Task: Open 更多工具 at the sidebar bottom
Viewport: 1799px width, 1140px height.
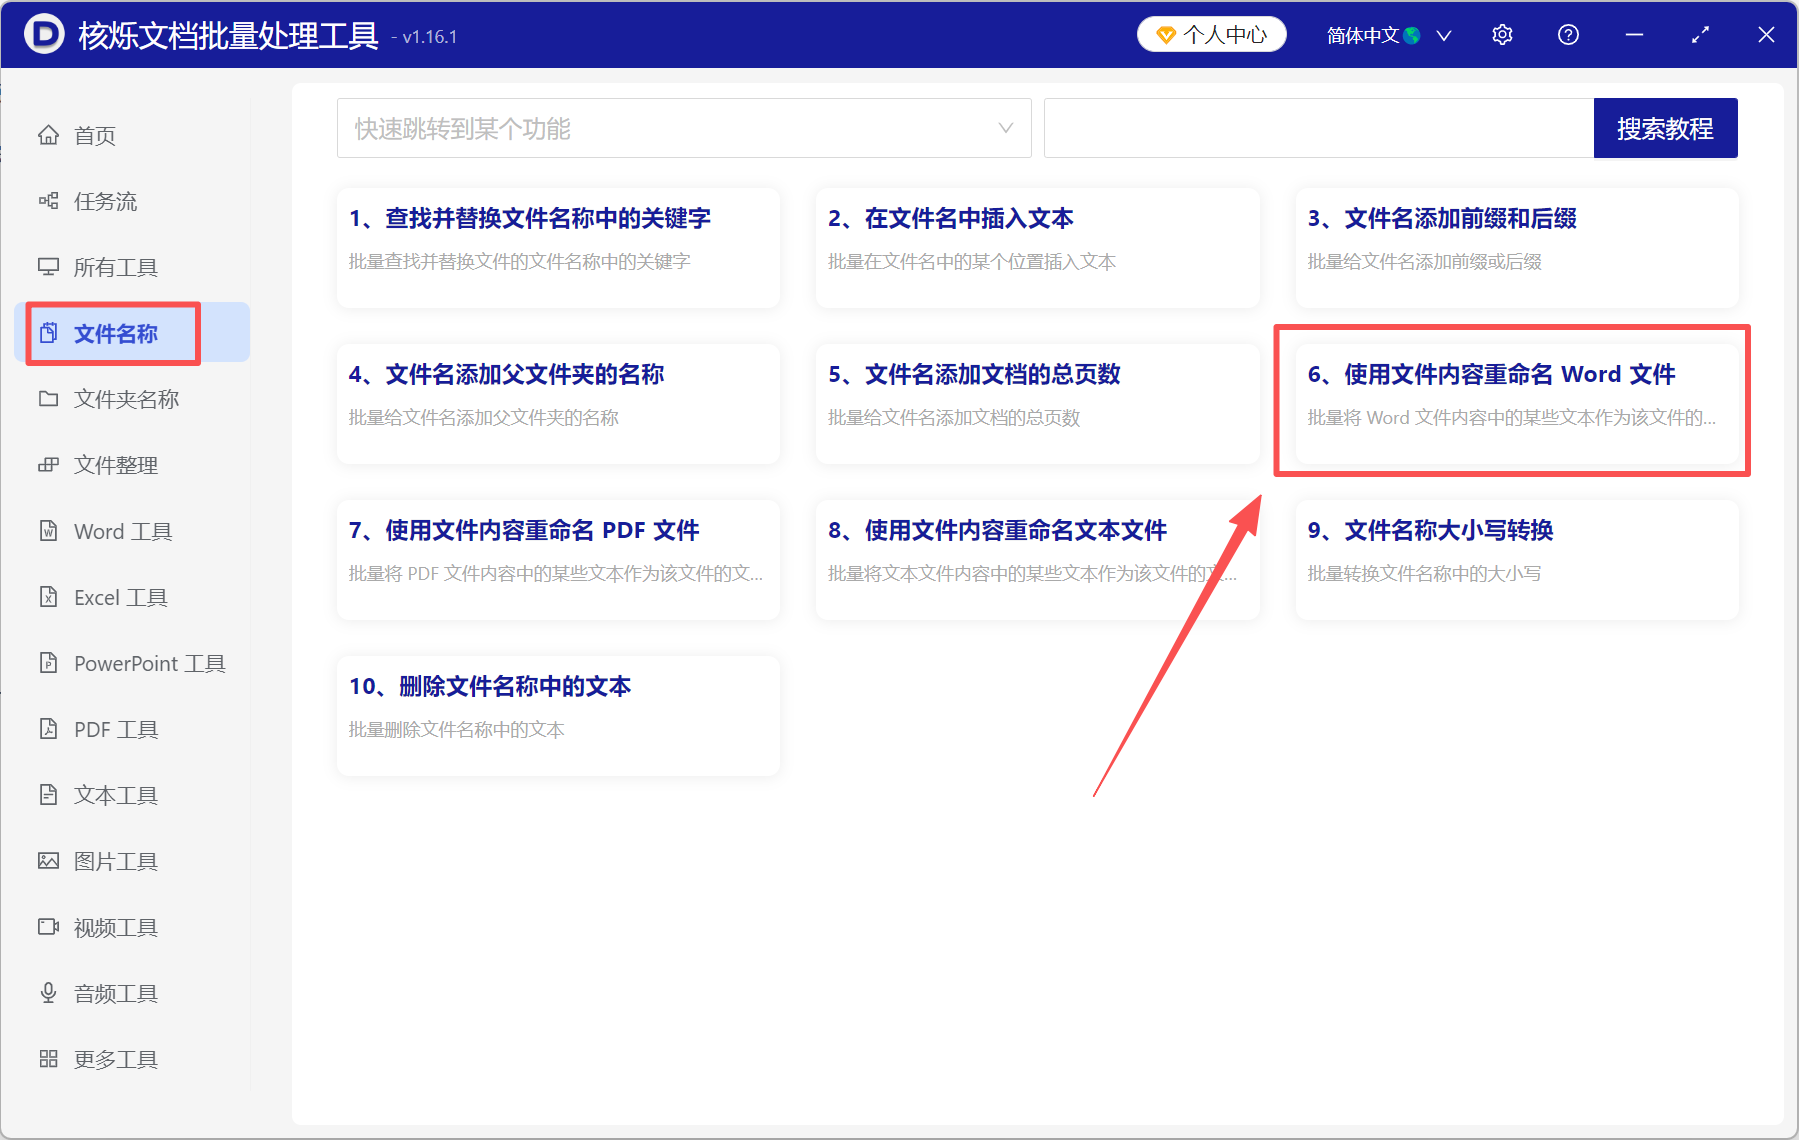Action: coord(115,1058)
